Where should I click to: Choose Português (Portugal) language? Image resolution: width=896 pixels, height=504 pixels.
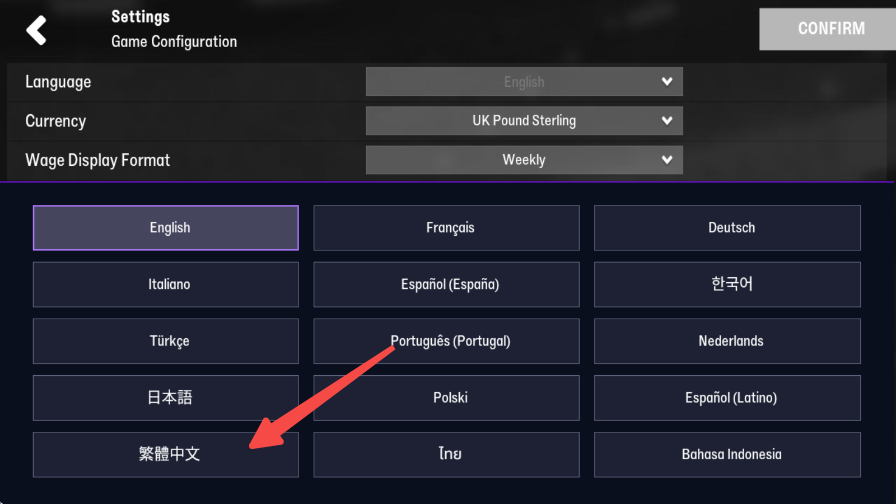pyautogui.click(x=446, y=341)
